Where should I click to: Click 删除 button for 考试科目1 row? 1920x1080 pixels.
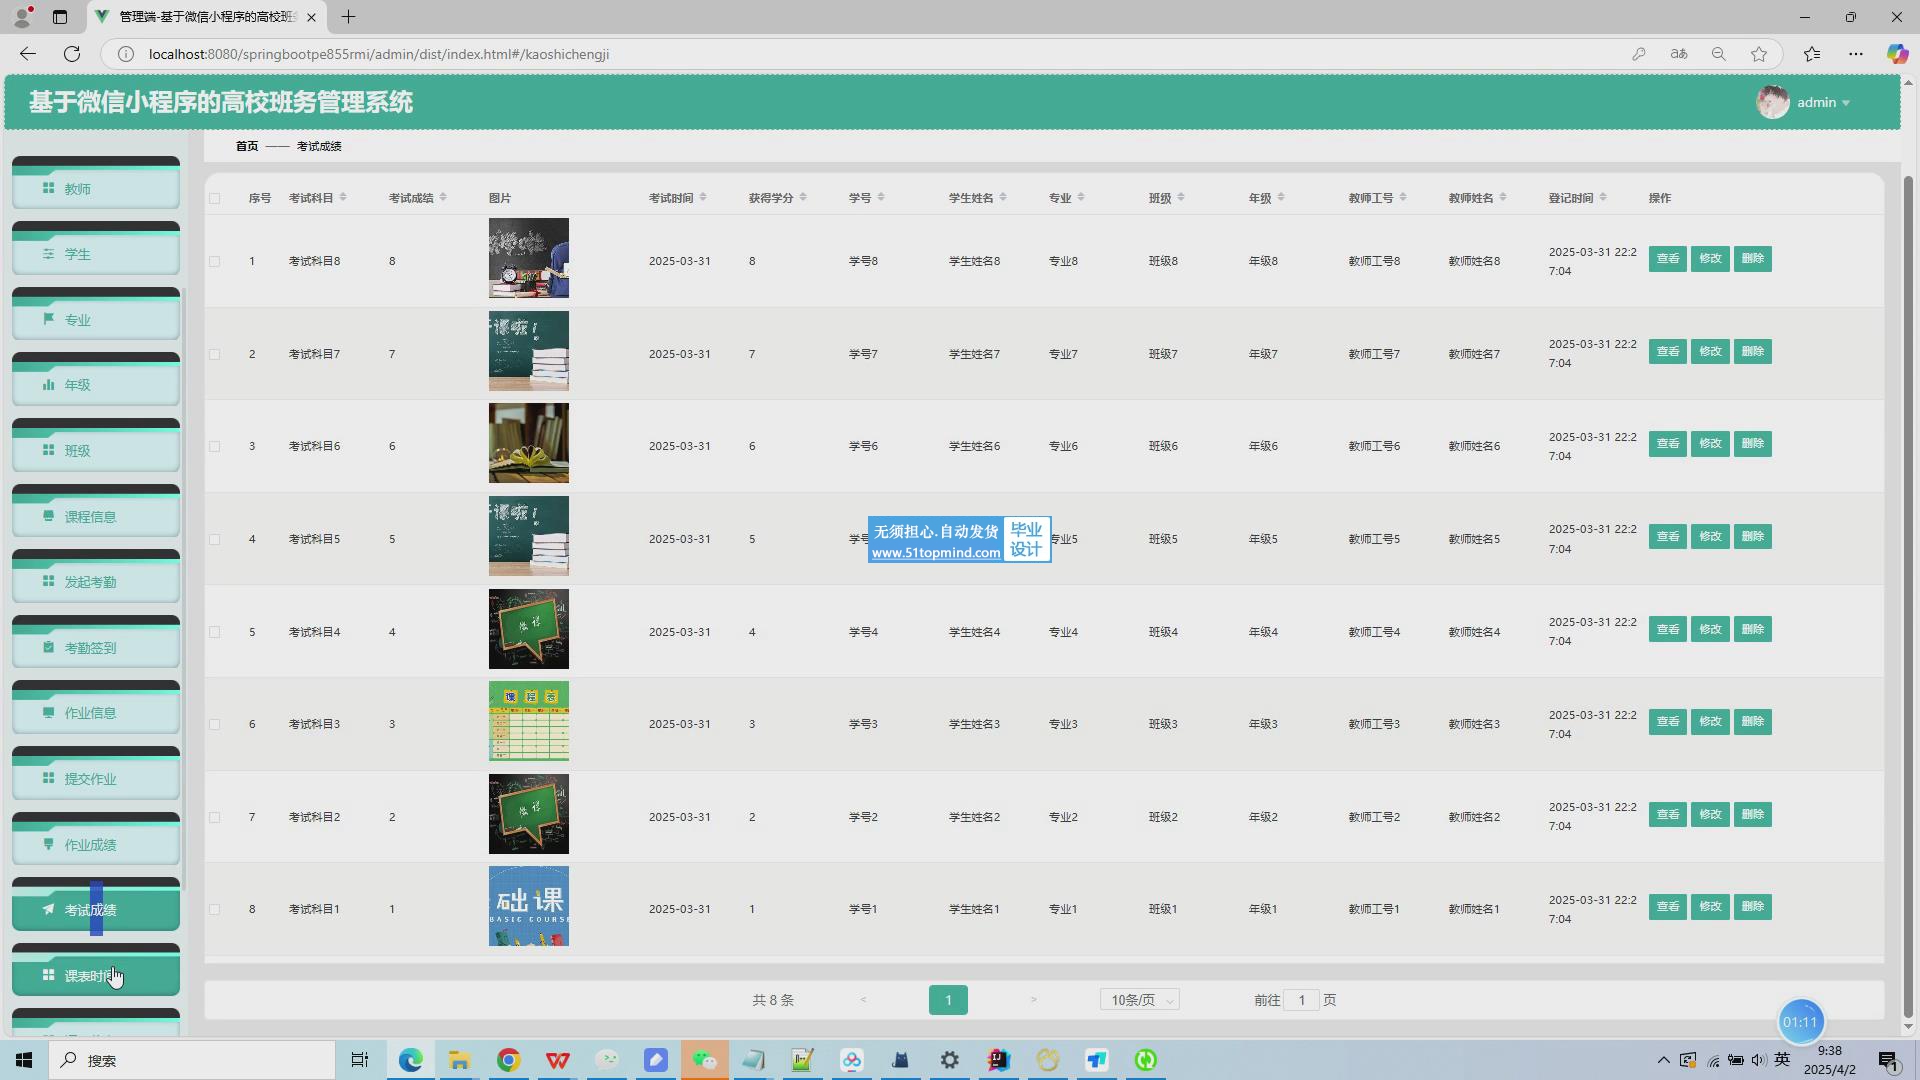click(1752, 906)
